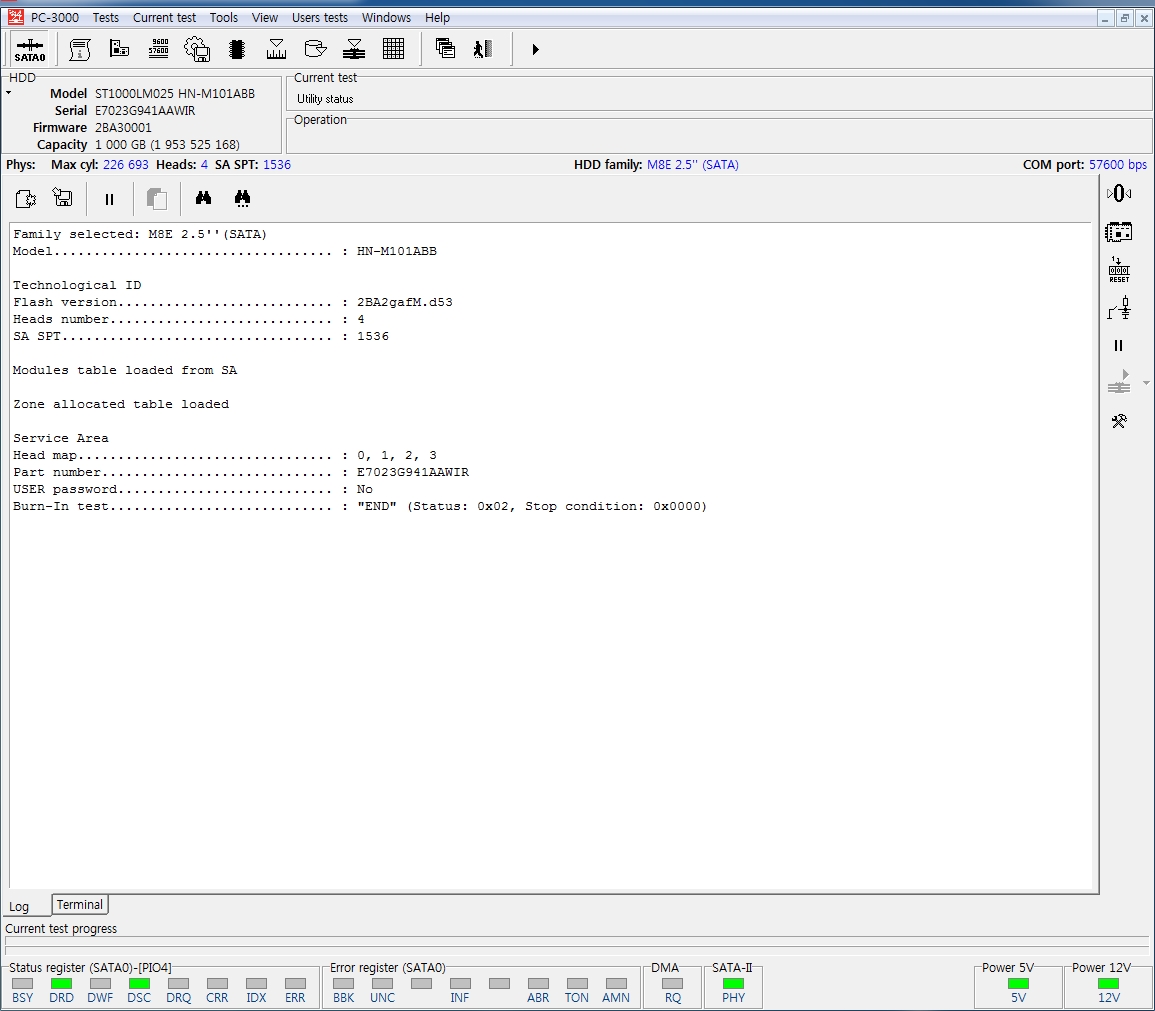Click the RESET counter icon in right sidebar
The width and height of the screenshot is (1155, 1011).
tap(1118, 270)
